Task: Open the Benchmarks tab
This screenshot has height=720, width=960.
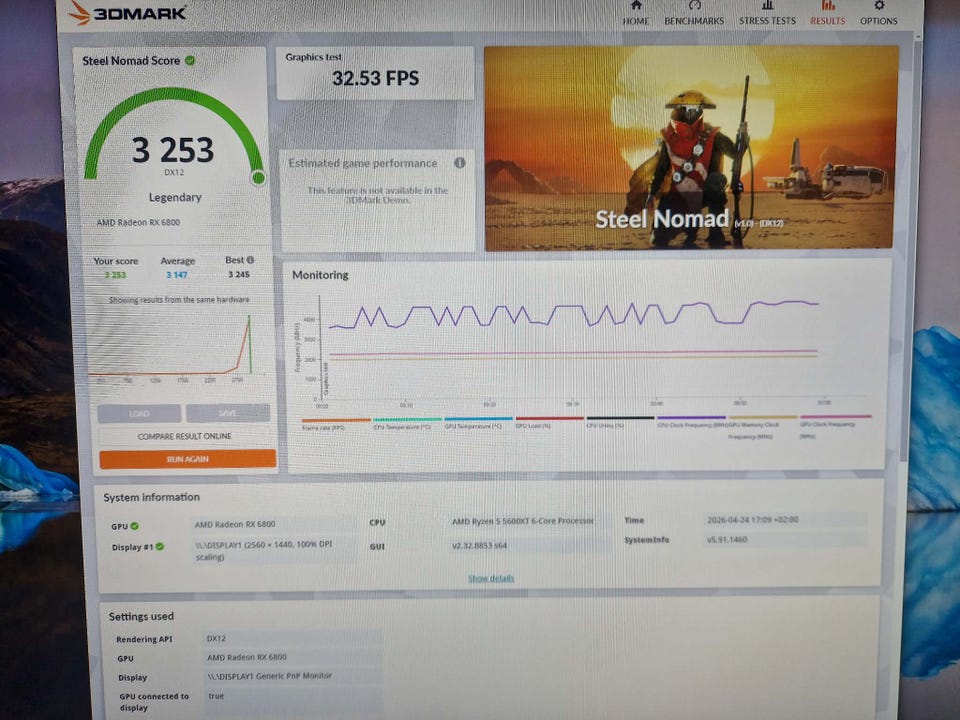Action: (694, 14)
